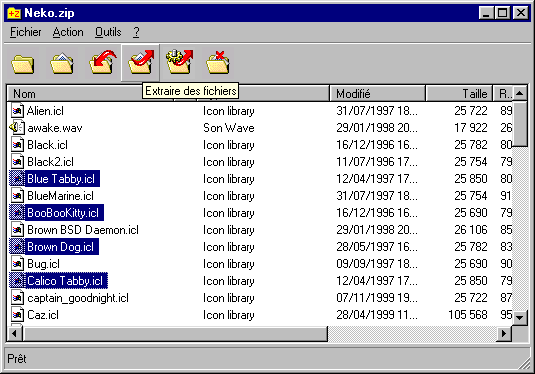Viewport: 535px width, 374px height.
Task: Click the open archive toolbar icon
Action: (62, 63)
